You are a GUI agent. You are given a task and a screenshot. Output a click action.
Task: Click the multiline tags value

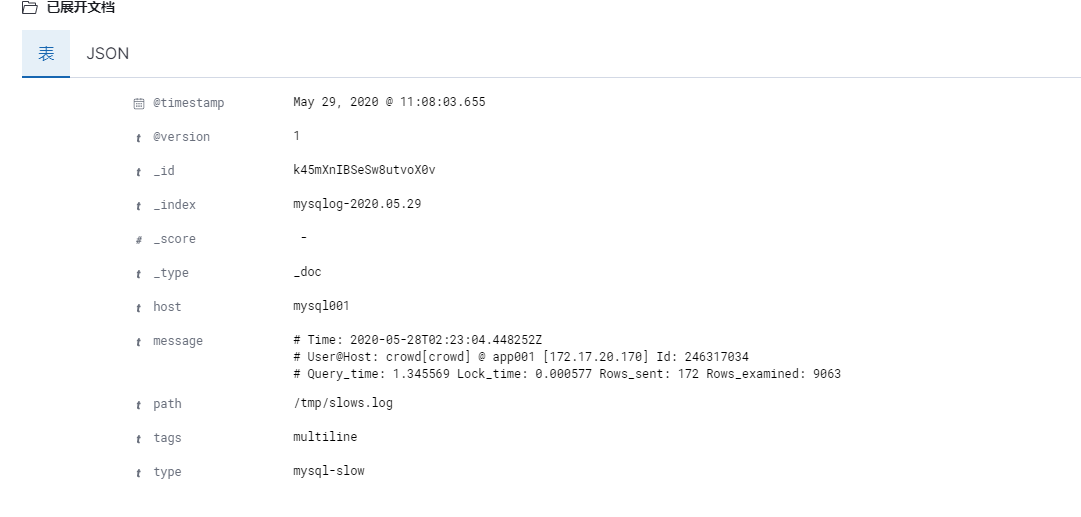(325, 436)
